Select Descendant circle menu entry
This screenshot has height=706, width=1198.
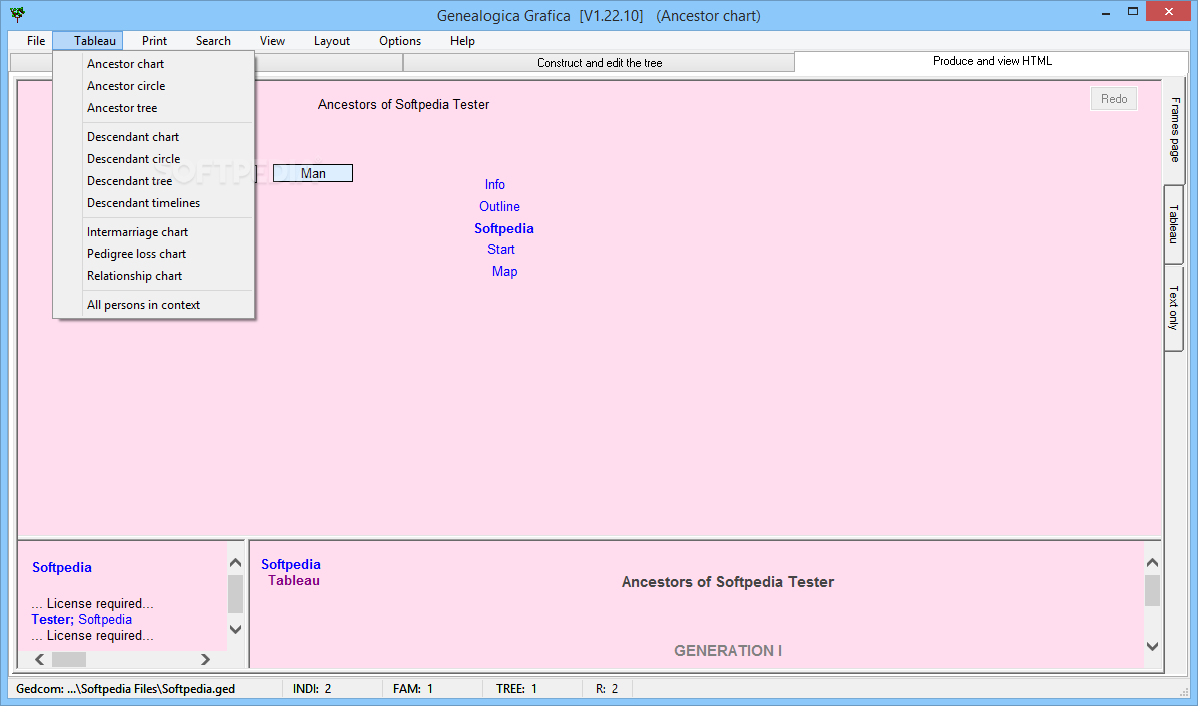154,160
